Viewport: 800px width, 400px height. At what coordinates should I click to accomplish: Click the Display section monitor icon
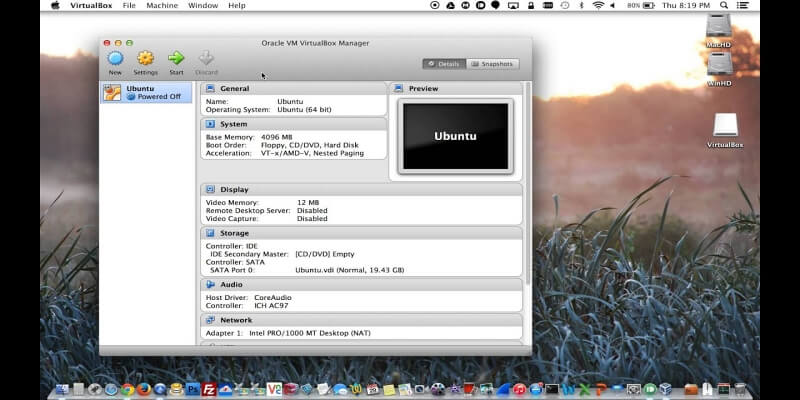(x=210, y=189)
